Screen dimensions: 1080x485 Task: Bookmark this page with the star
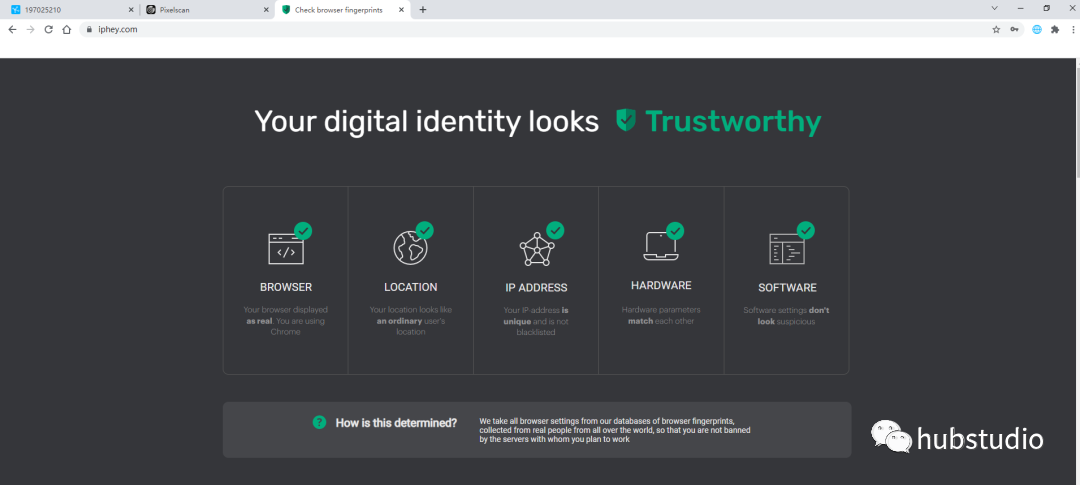[996, 30]
